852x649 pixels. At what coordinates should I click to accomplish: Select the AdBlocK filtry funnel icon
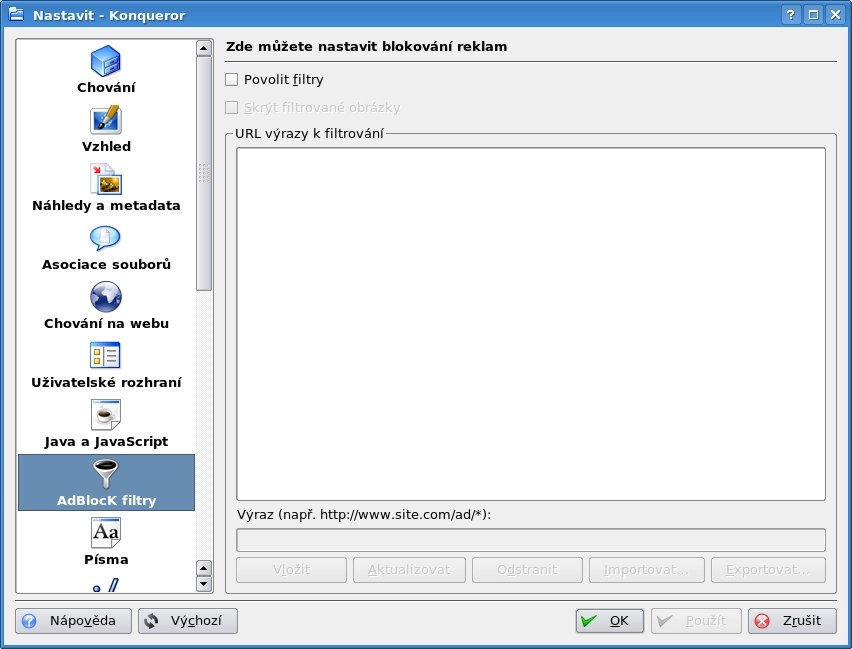click(105, 473)
